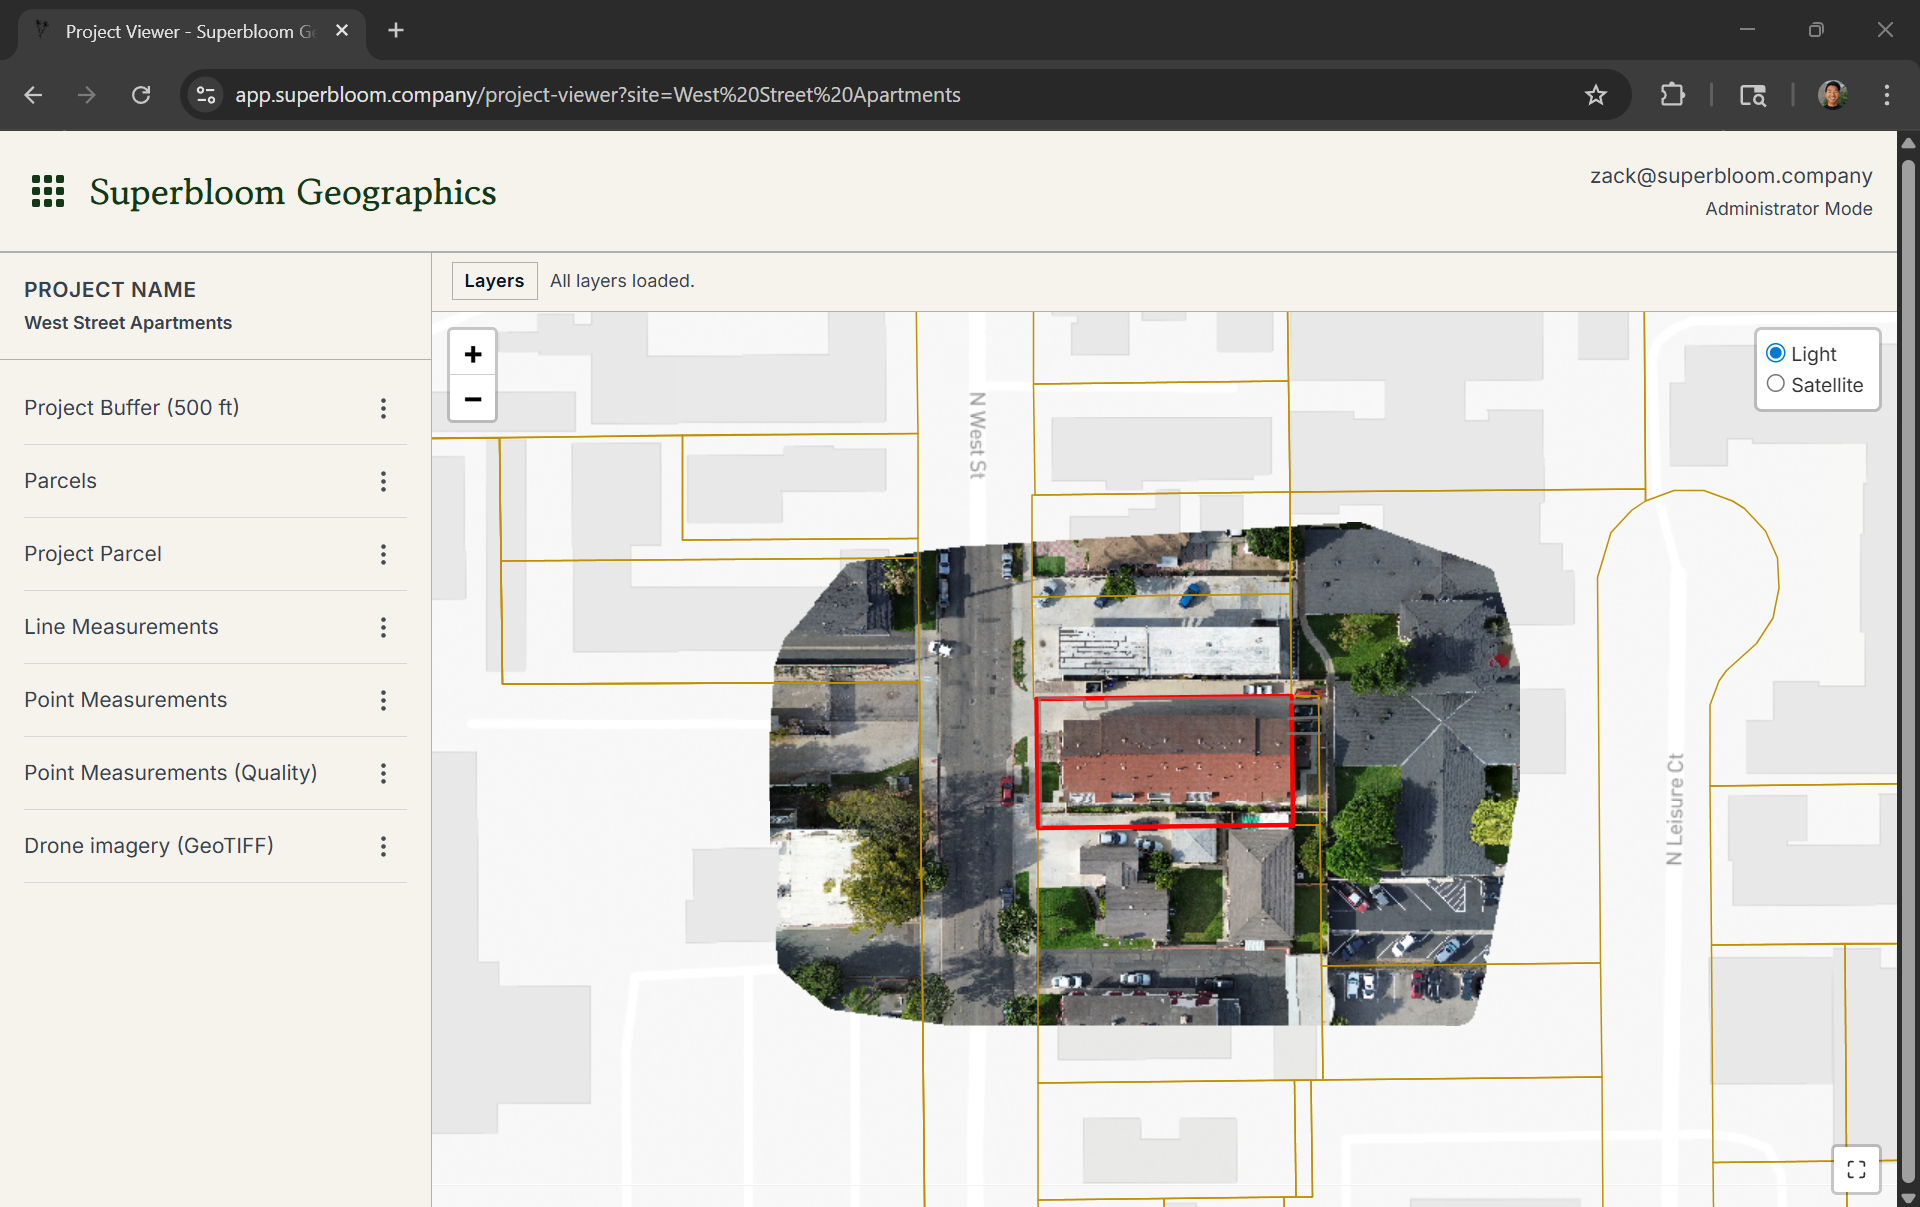The image size is (1920, 1207).
Task: Click the Superbloom Geographics title link
Action: click(293, 192)
